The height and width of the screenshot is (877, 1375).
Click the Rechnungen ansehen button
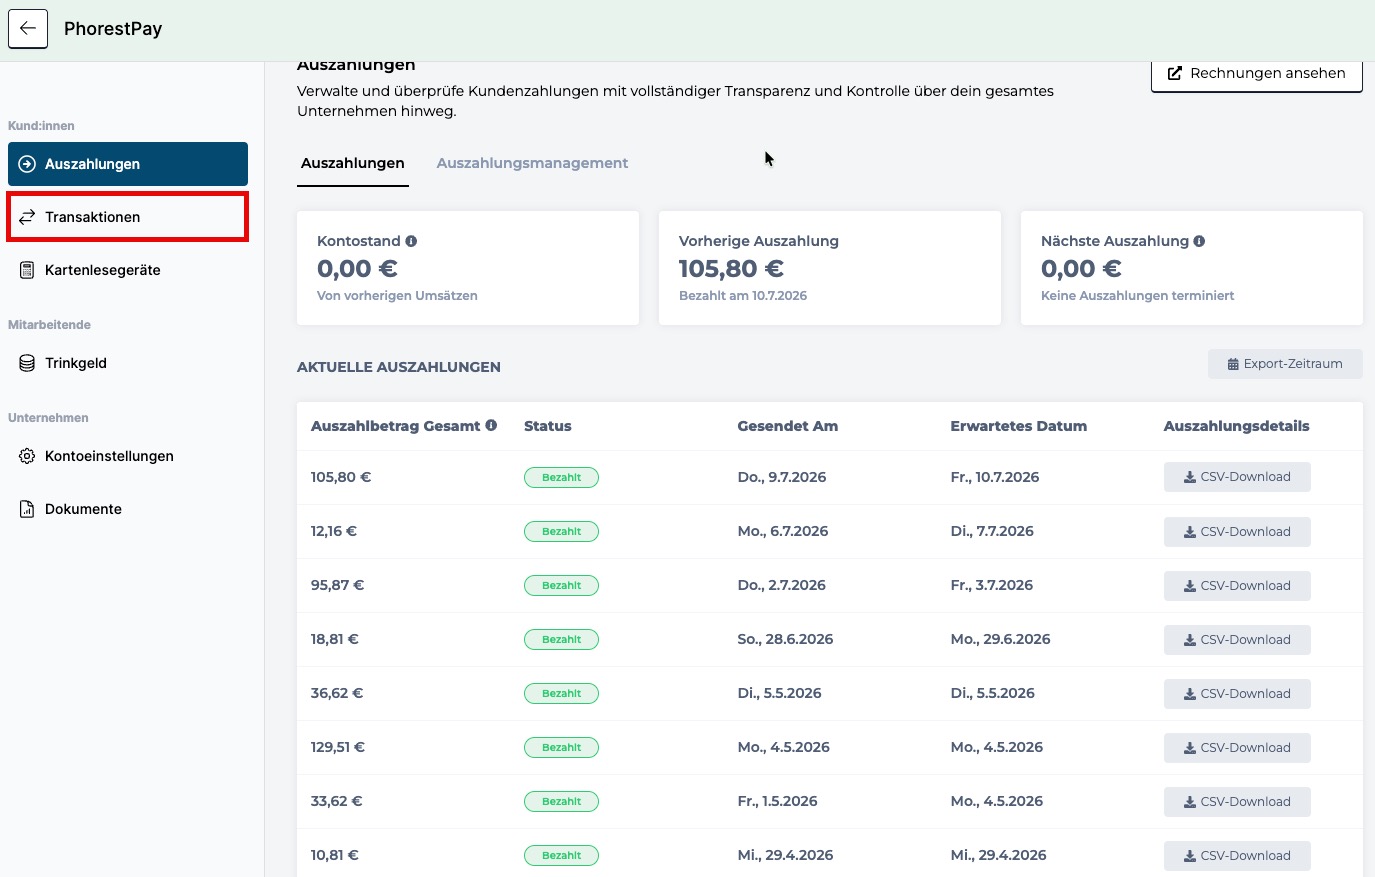tap(1257, 74)
